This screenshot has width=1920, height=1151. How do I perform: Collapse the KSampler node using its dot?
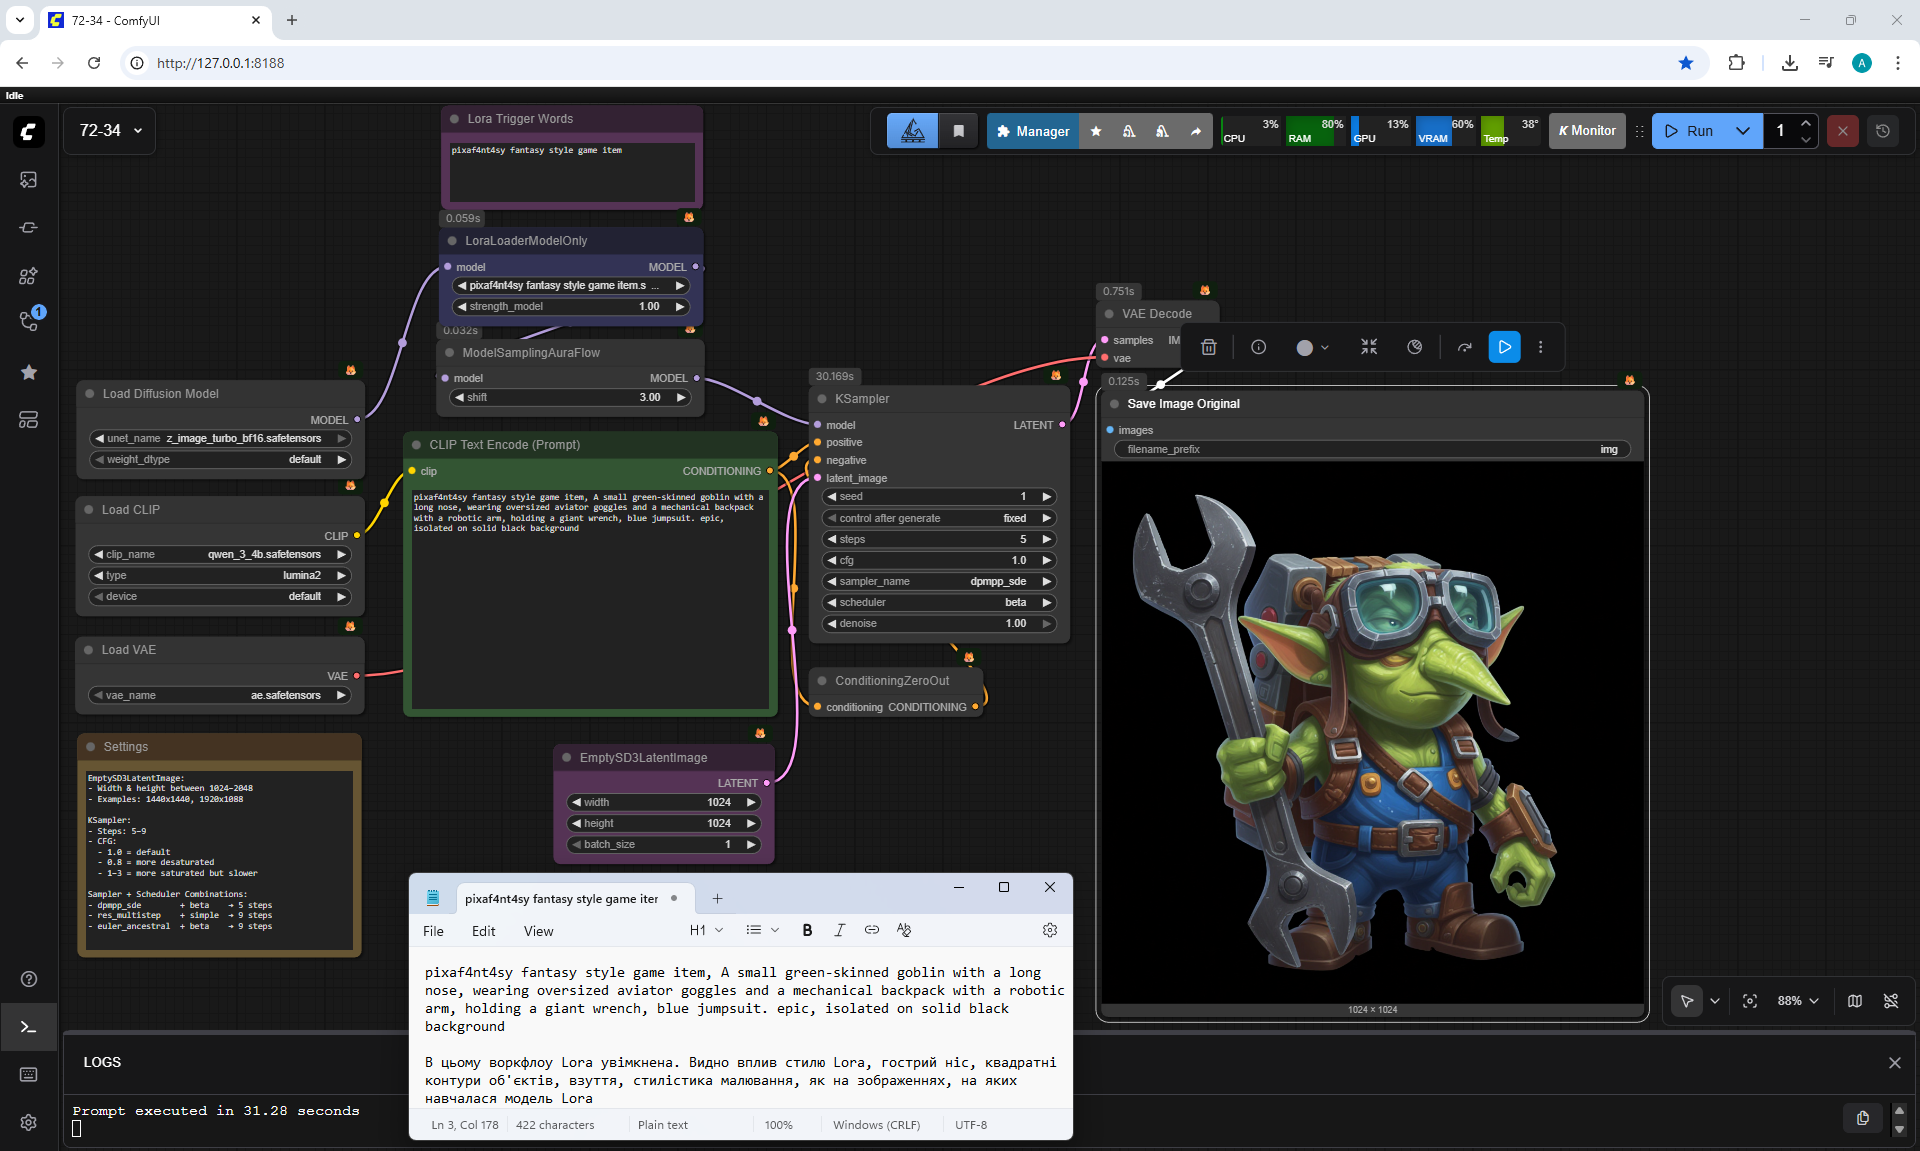point(822,399)
